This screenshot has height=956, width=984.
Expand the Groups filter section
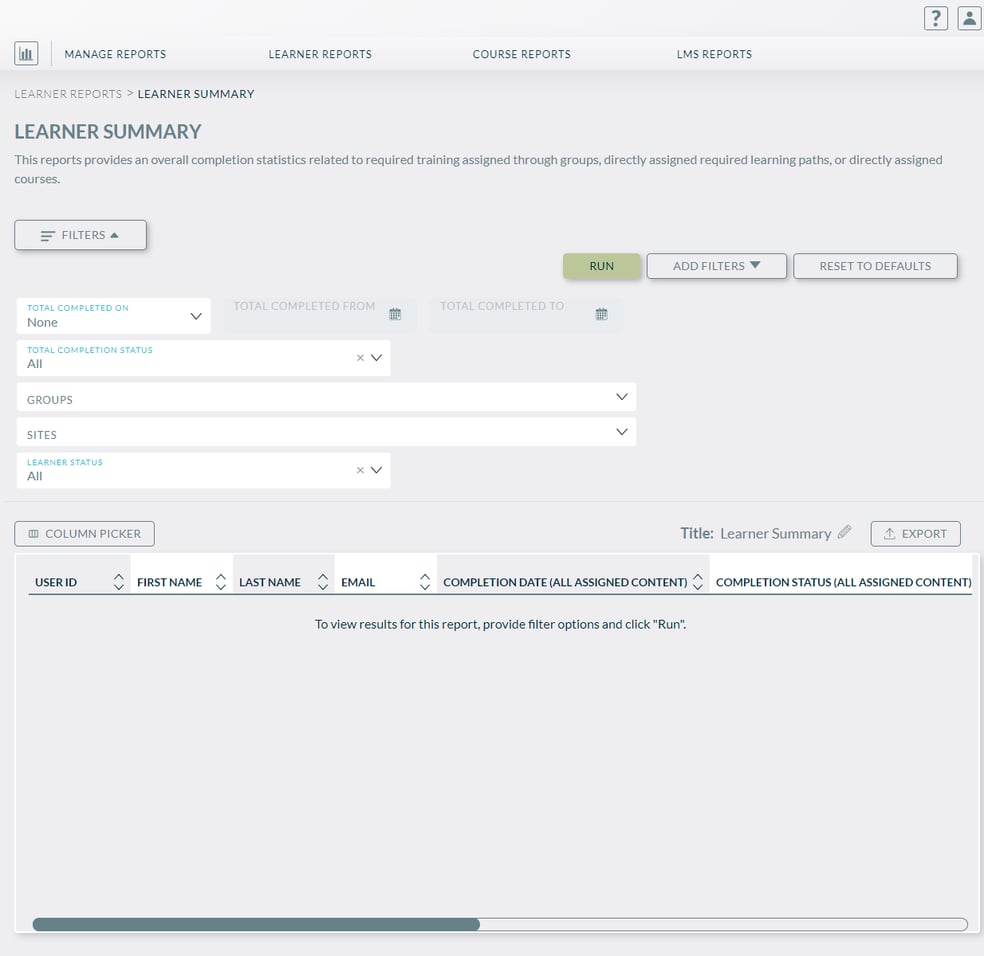coord(622,396)
